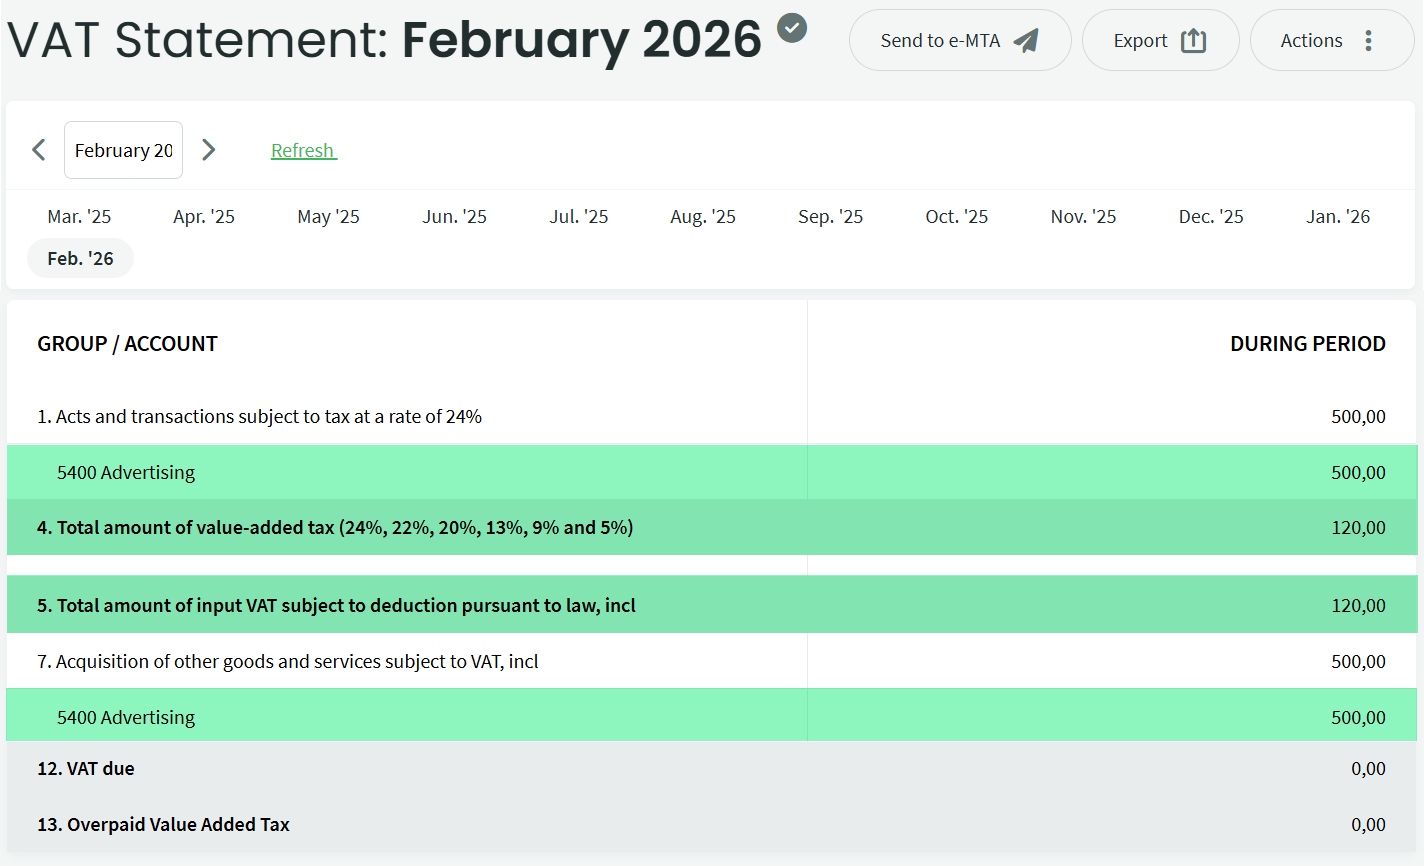Select the Aug. '25 period tab
Screen dimensions: 1424x866
pos(702,217)
